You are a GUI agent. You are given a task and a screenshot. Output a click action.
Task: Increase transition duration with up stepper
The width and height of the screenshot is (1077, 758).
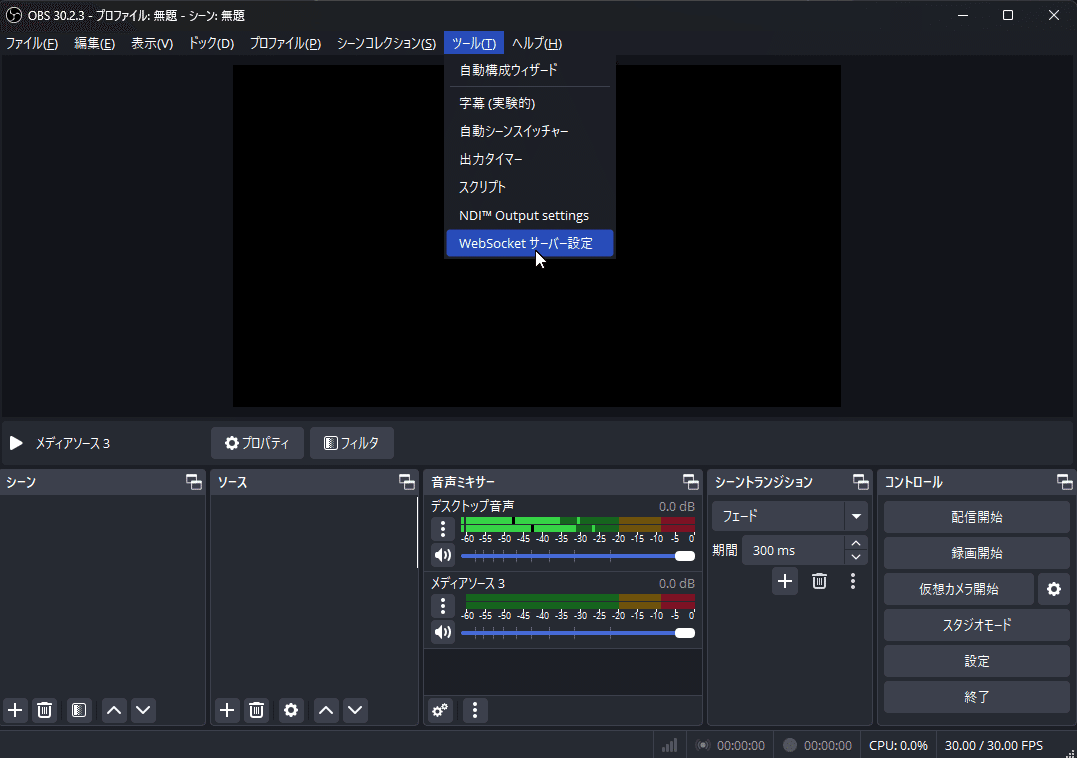(856, 543)
